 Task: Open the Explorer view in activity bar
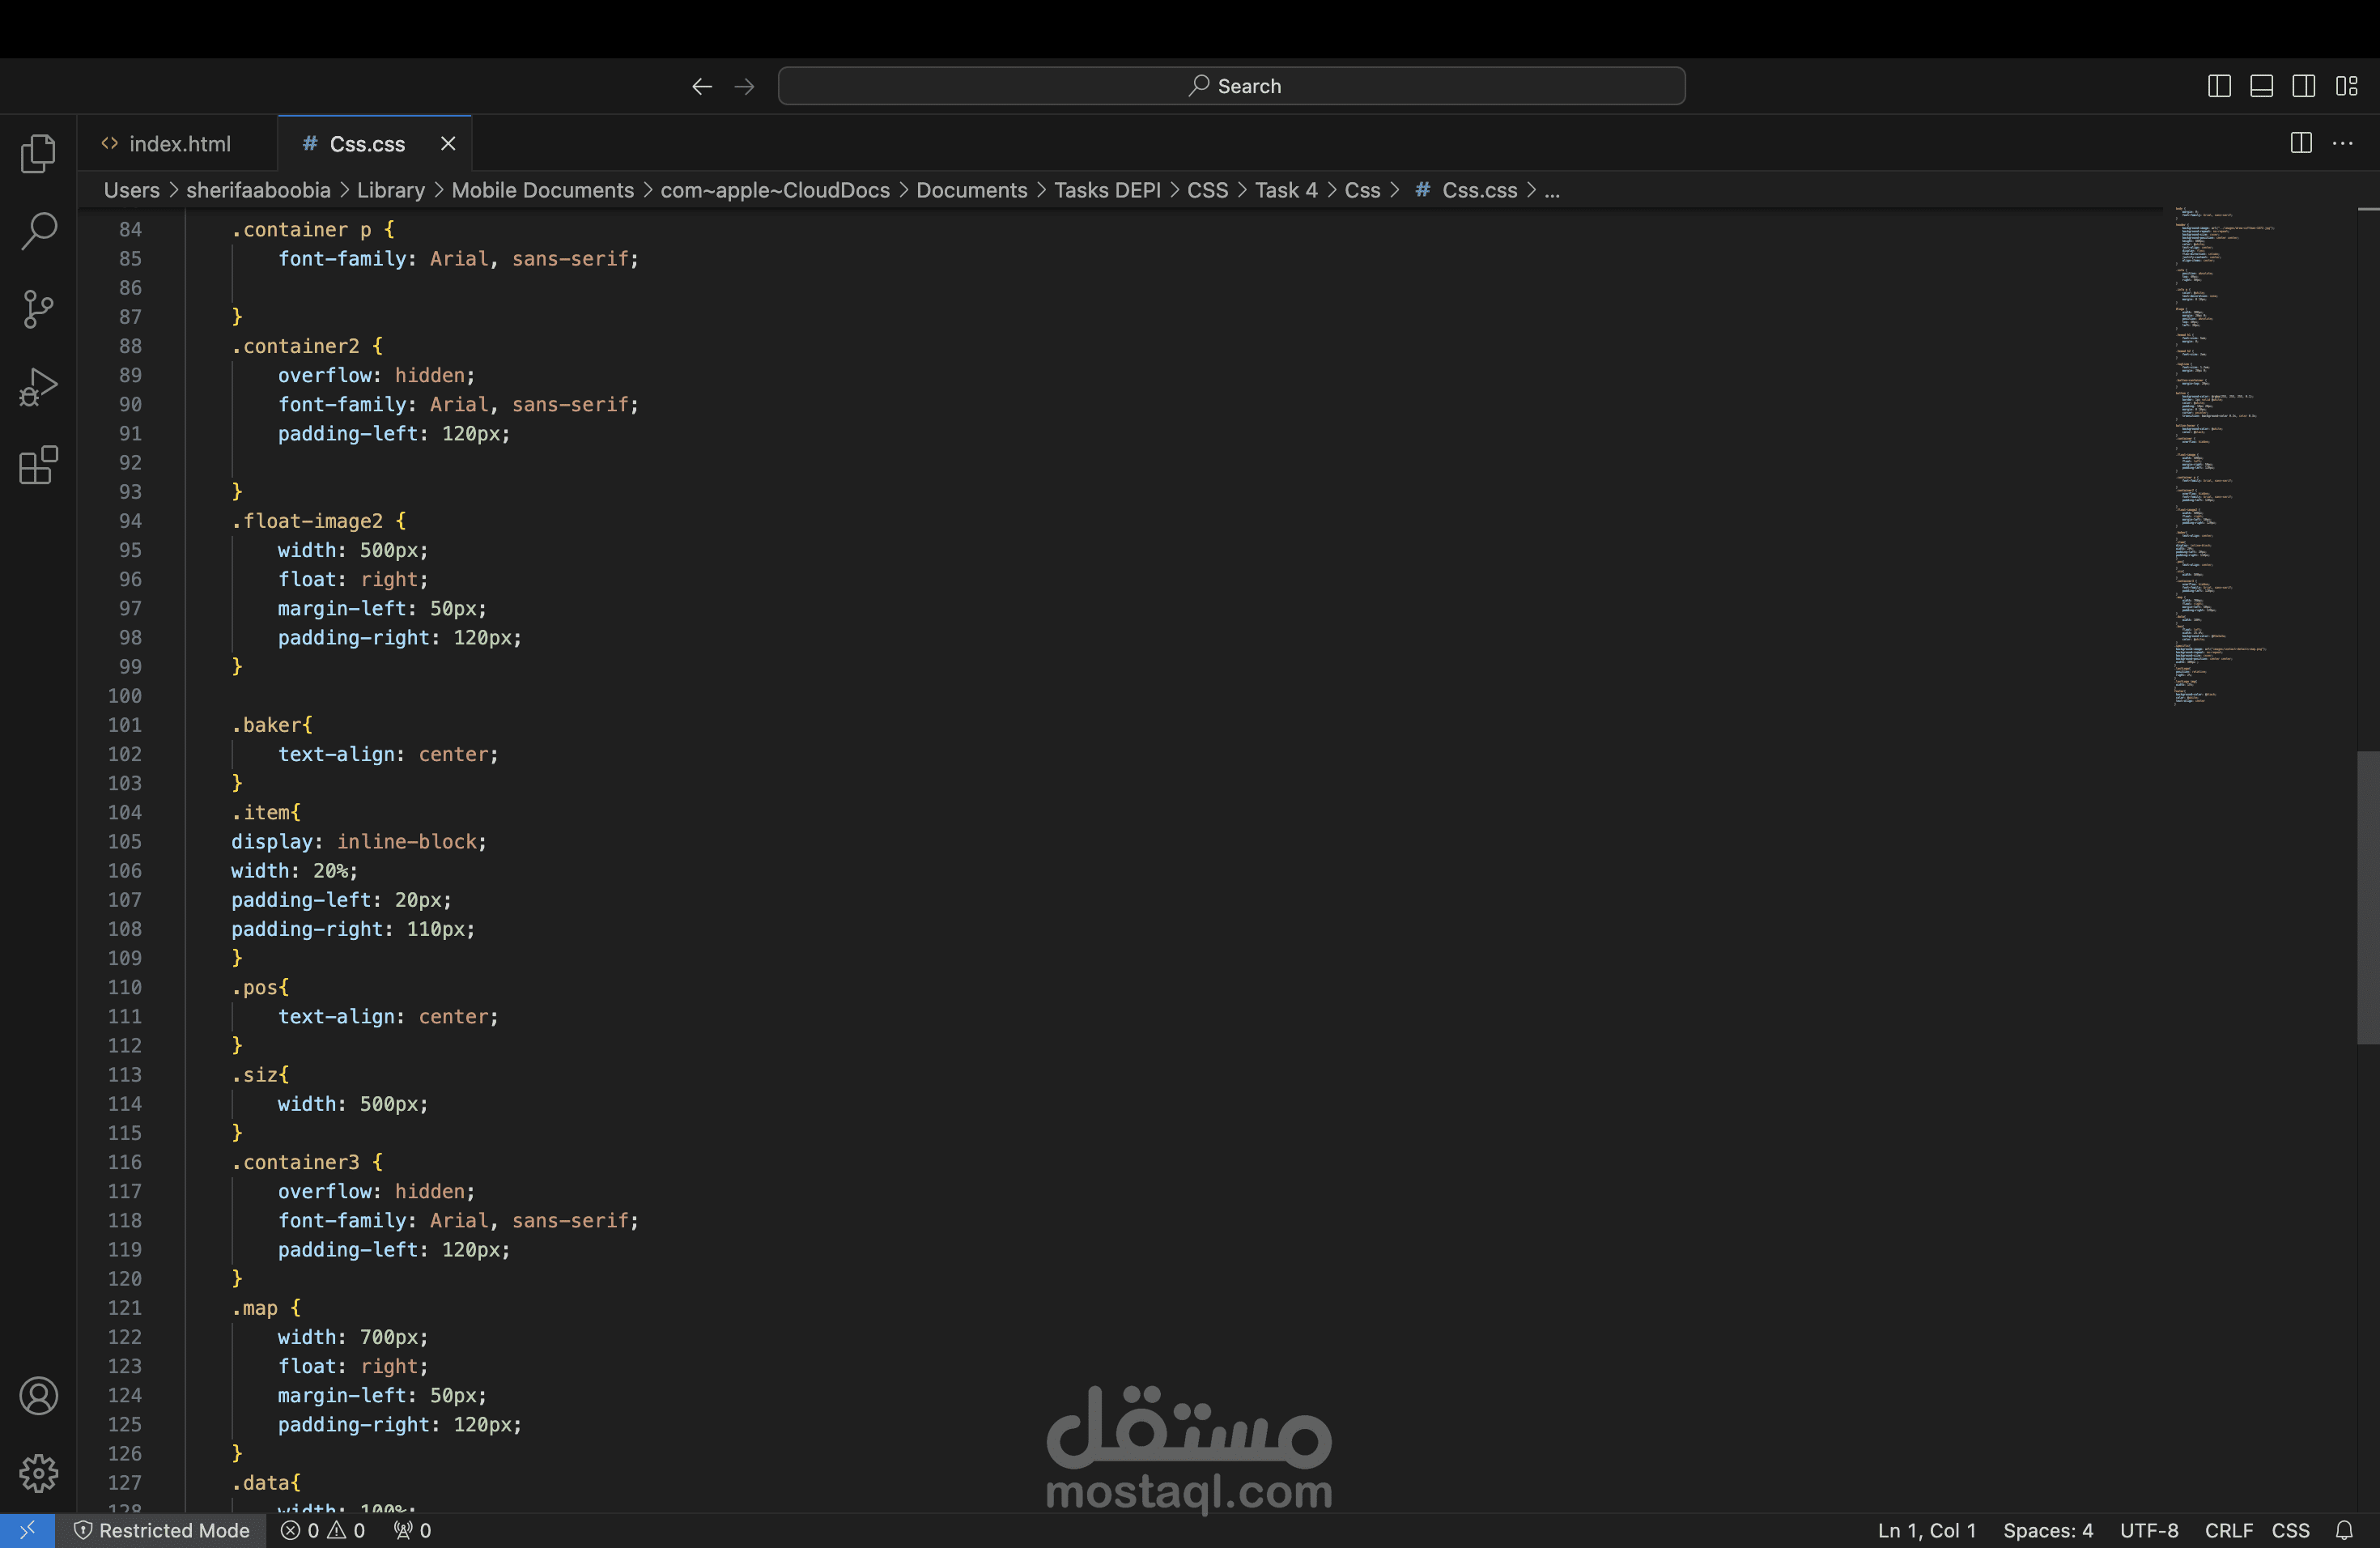tap(38, 153)
